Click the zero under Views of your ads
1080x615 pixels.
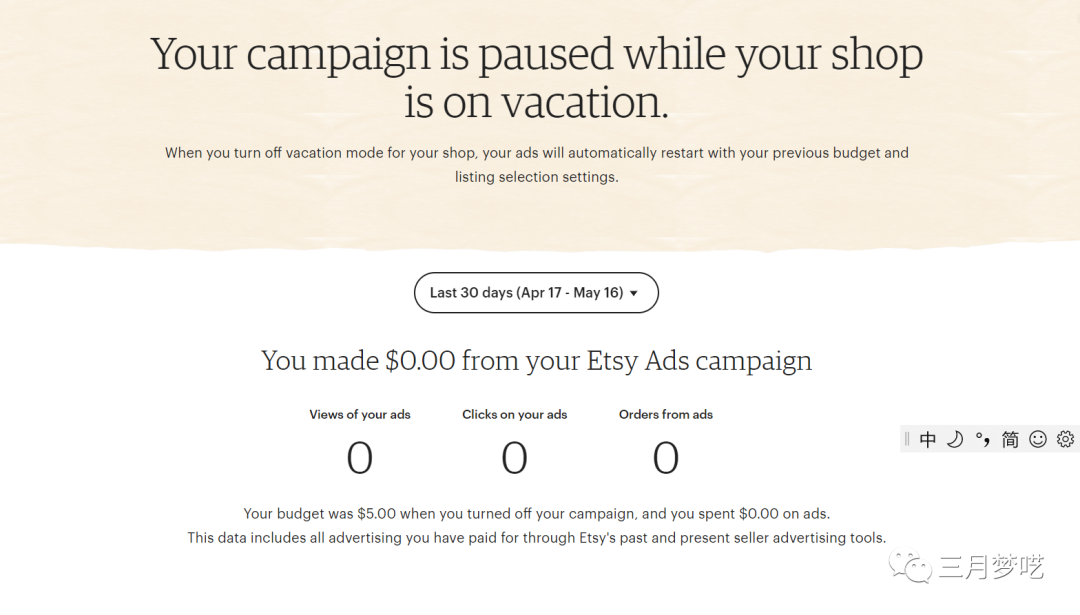pyautogui.click(x=360, y=458)
